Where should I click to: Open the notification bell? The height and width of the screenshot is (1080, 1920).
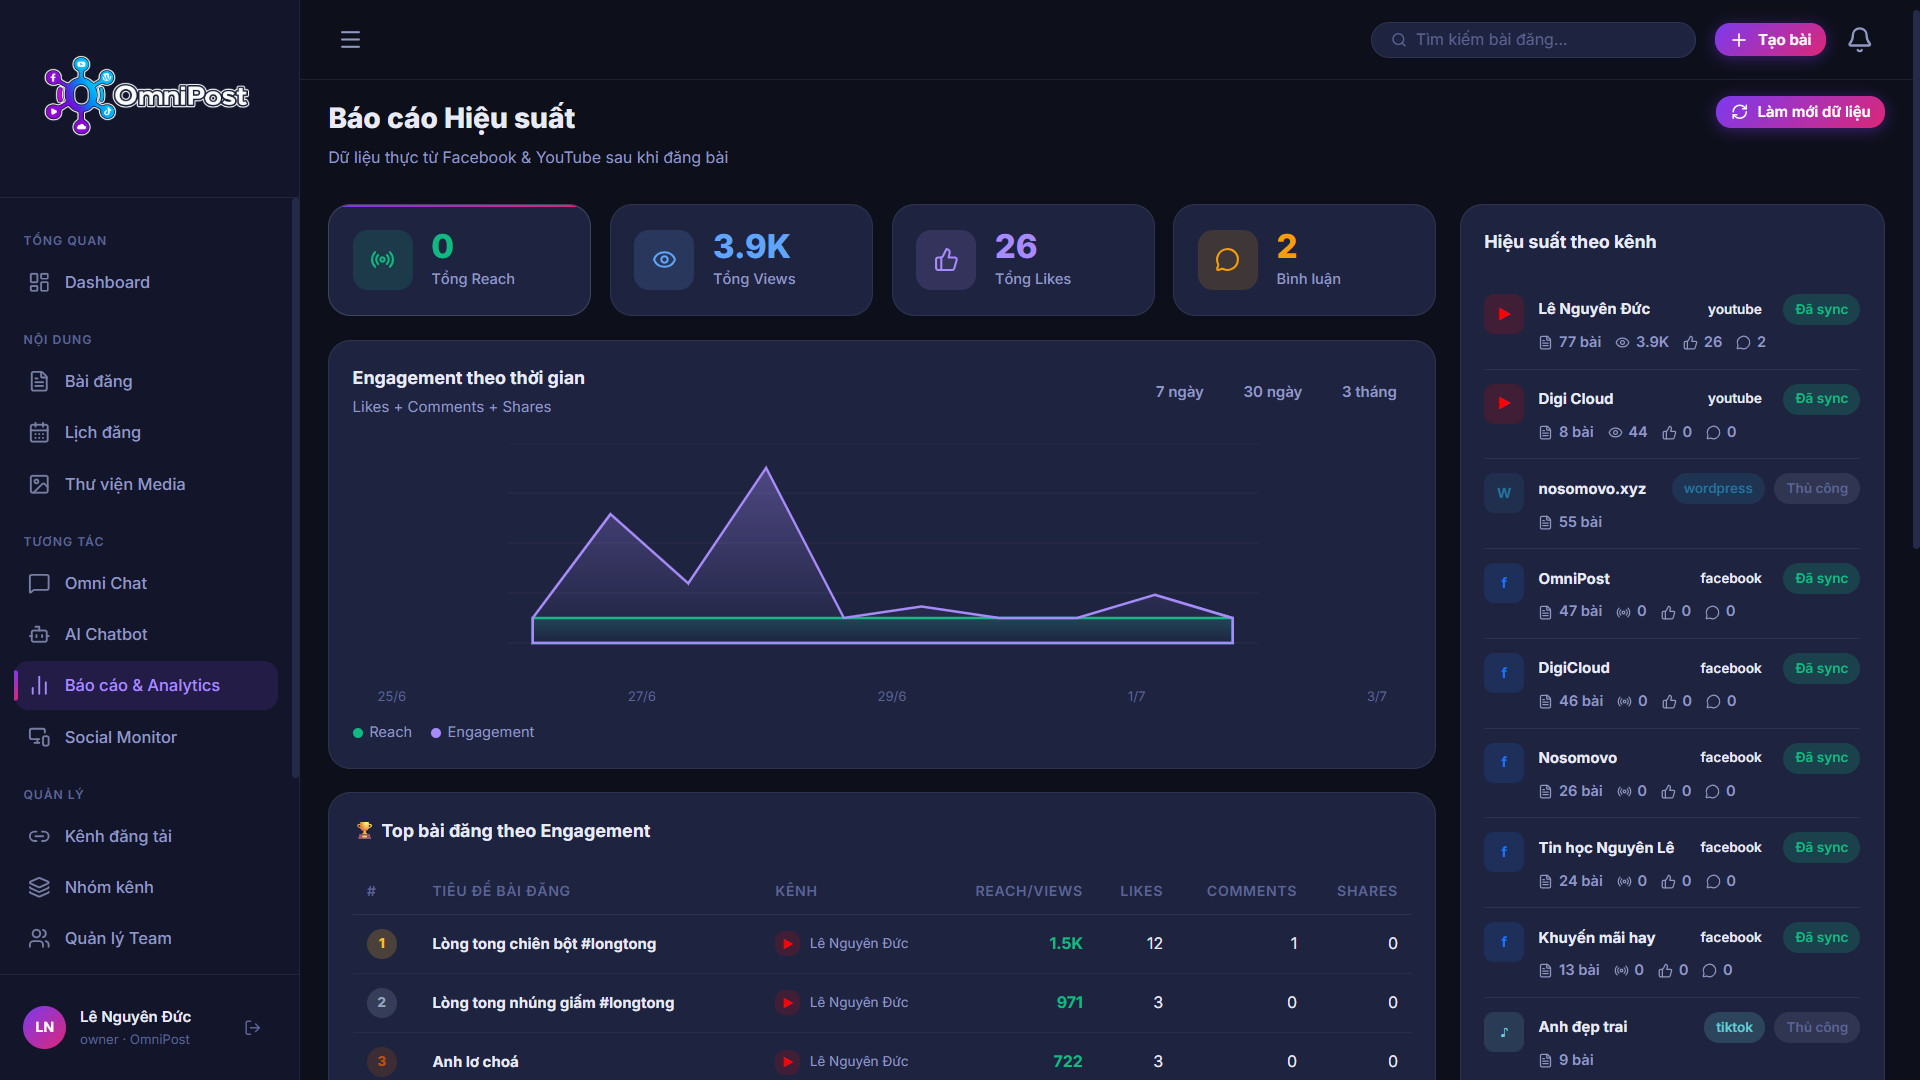1859,40
